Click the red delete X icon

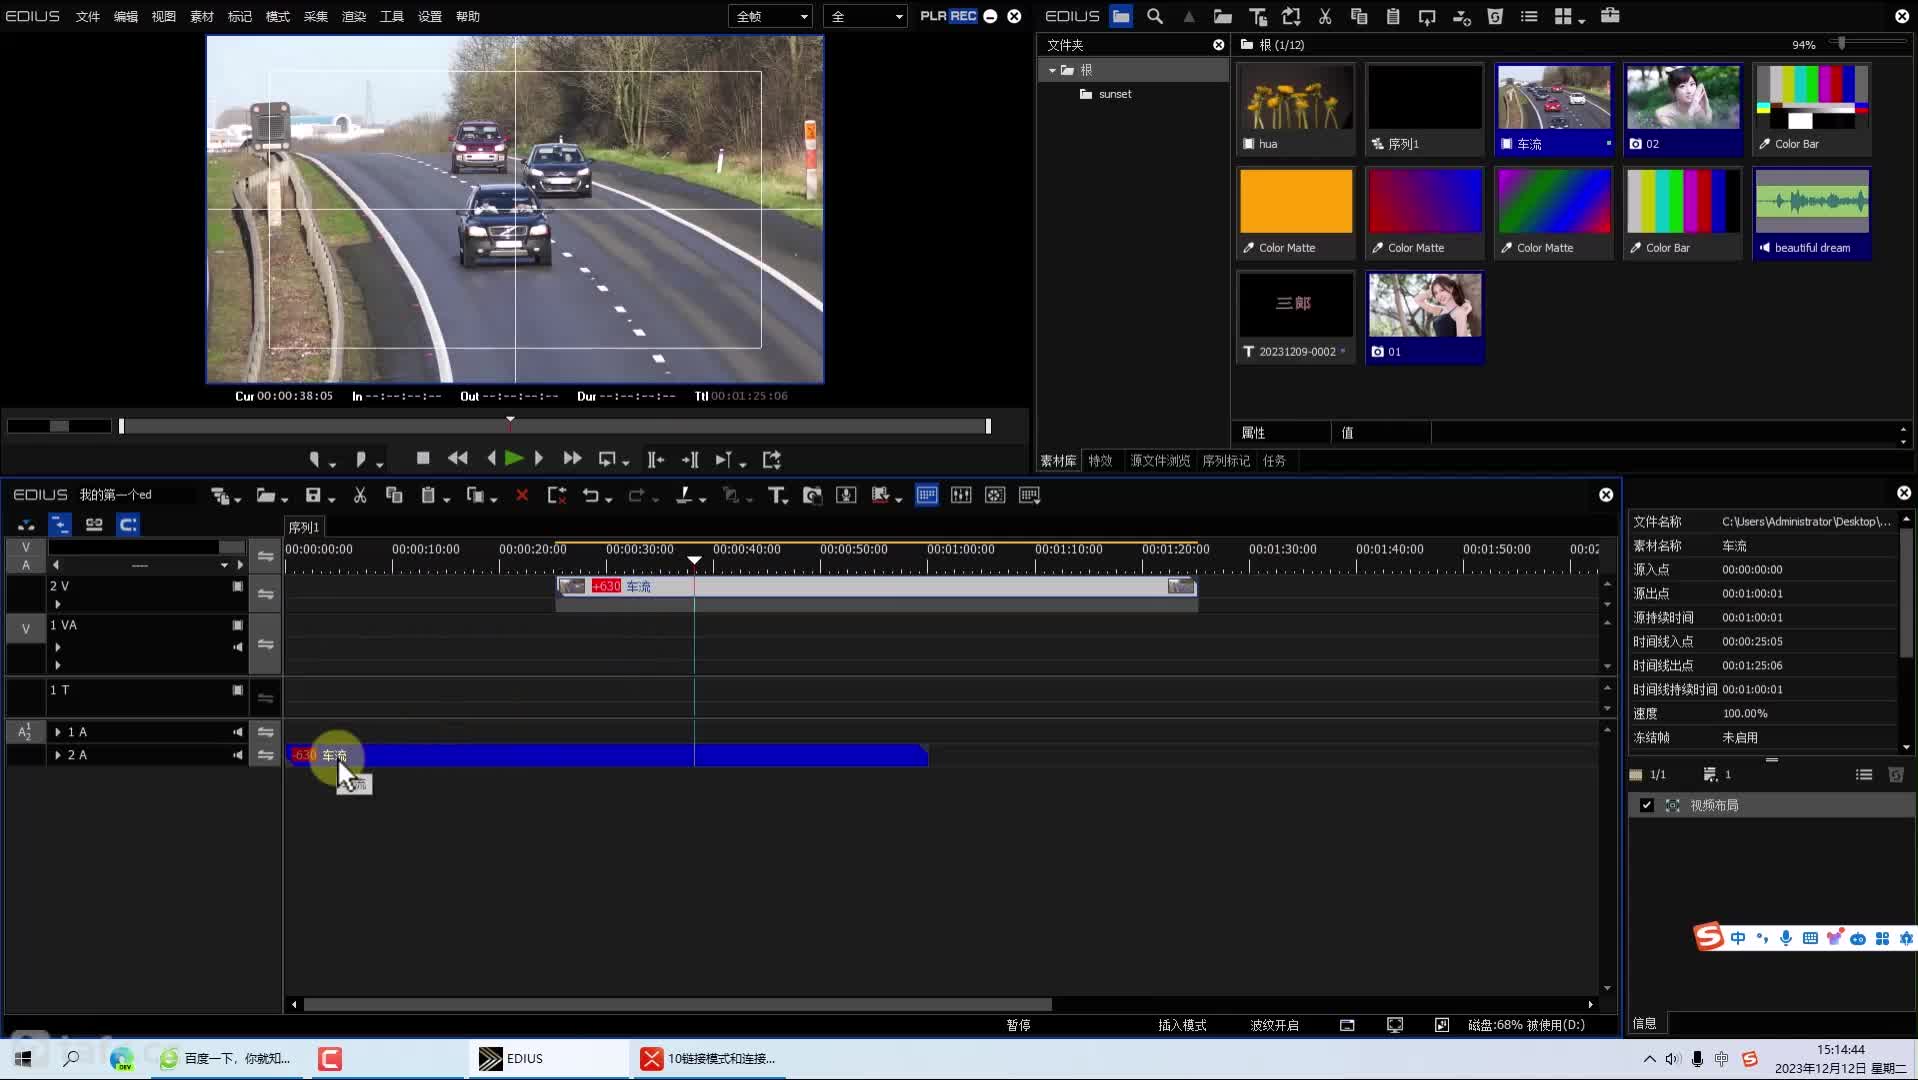click(x=522, y=495)
